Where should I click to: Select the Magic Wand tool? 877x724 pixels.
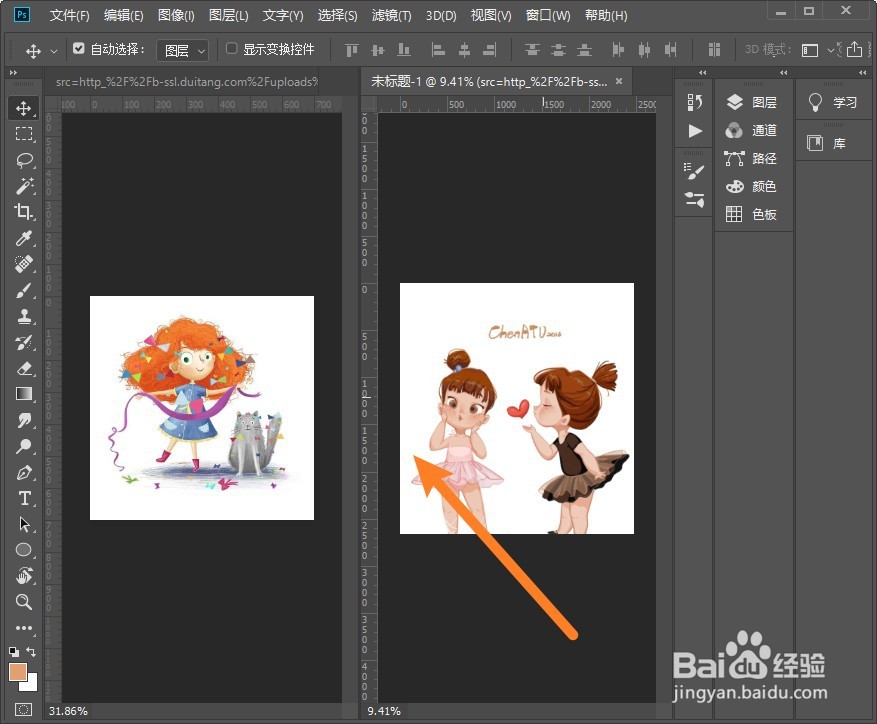tap(23, 186)
